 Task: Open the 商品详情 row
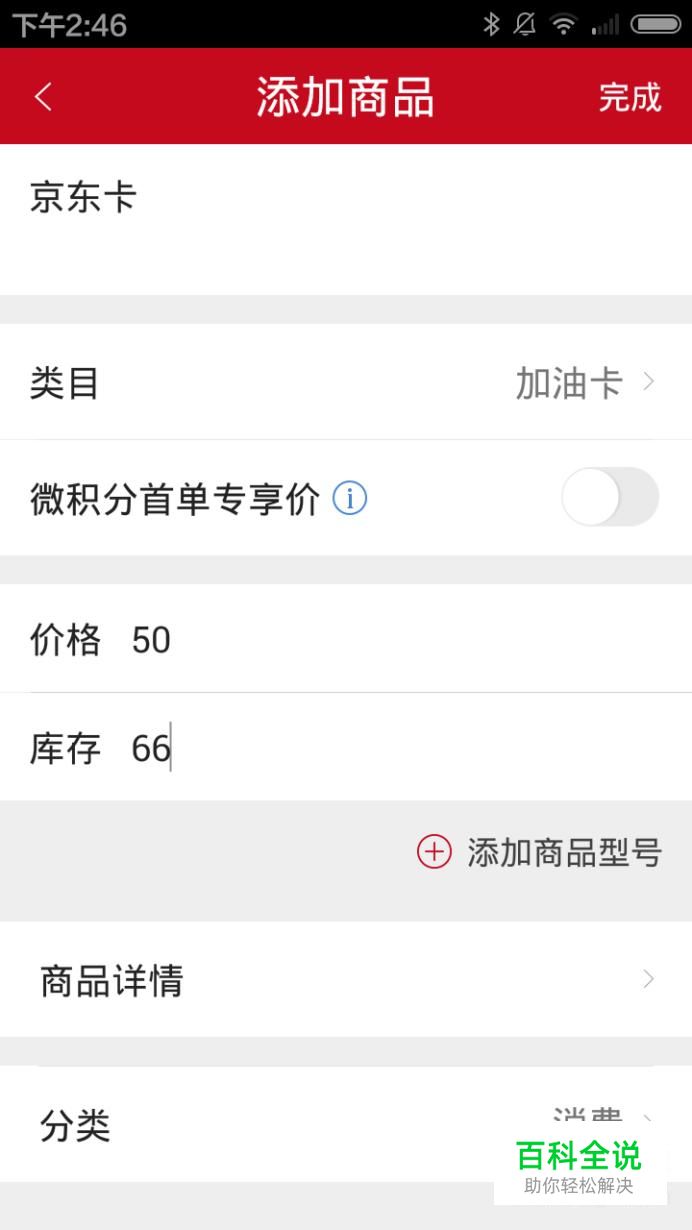tap(345, 980)
